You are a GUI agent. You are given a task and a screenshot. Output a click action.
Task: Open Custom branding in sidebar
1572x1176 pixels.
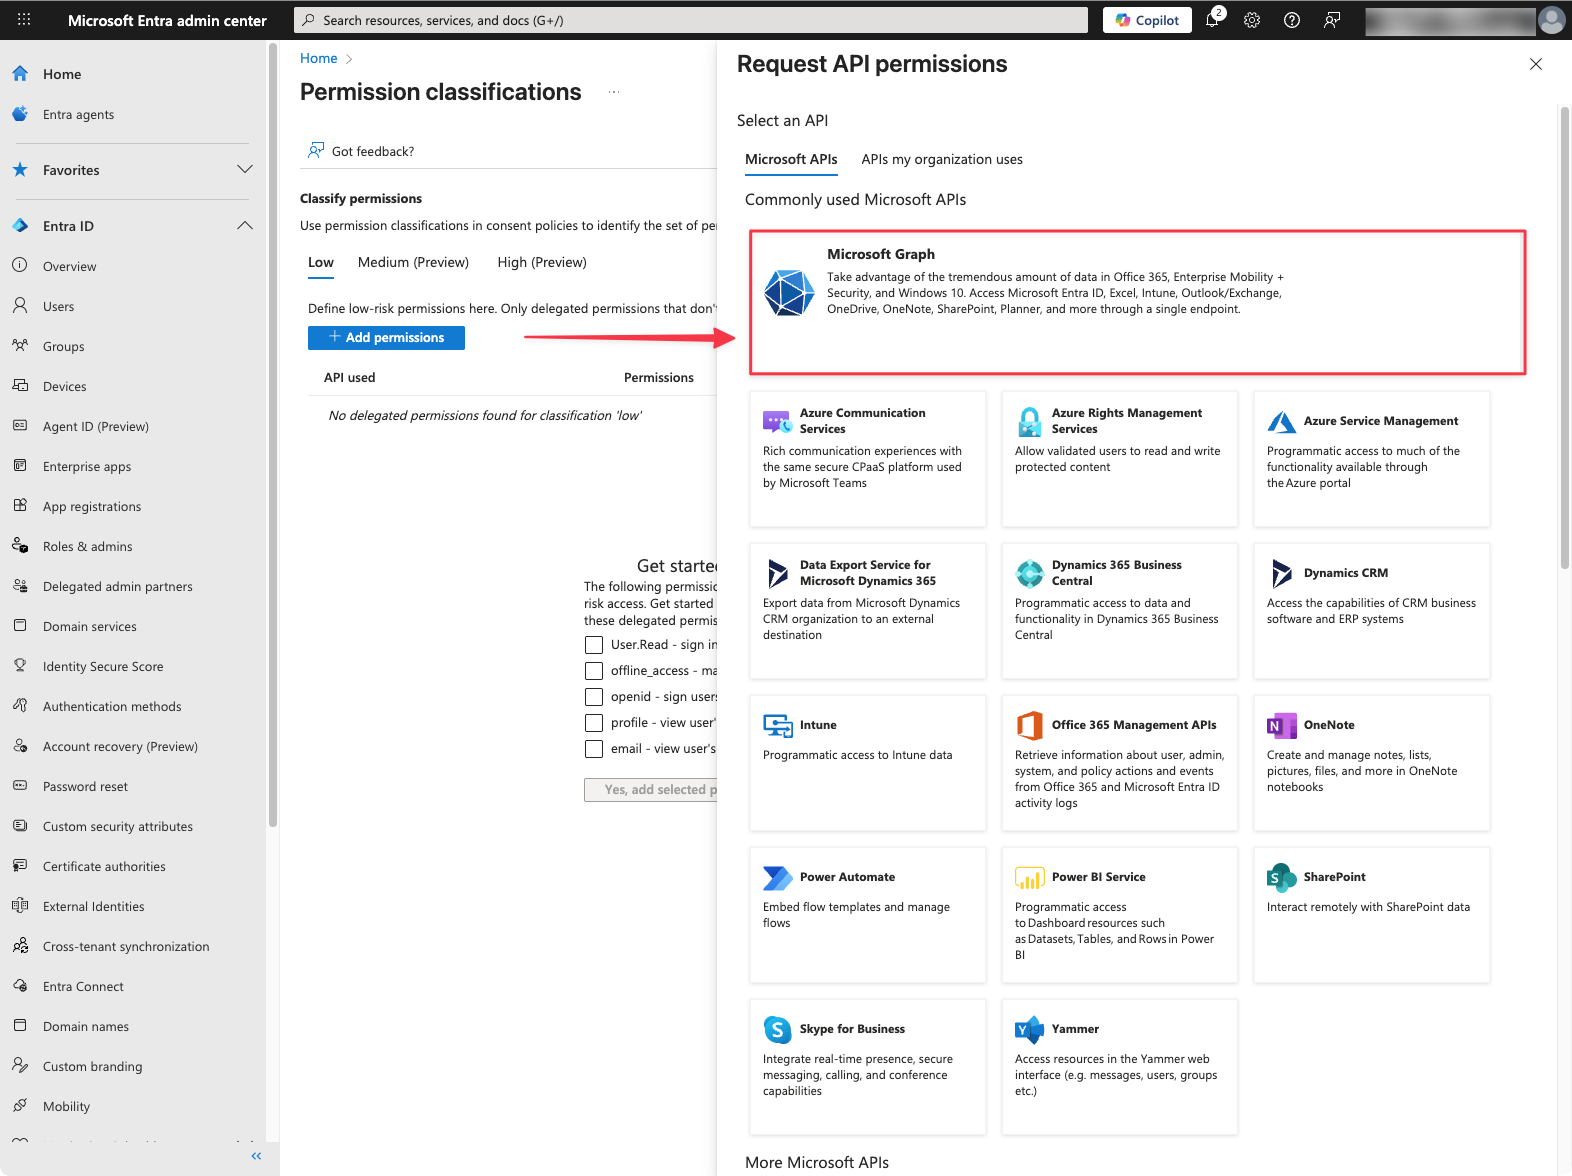[134, 1066]
